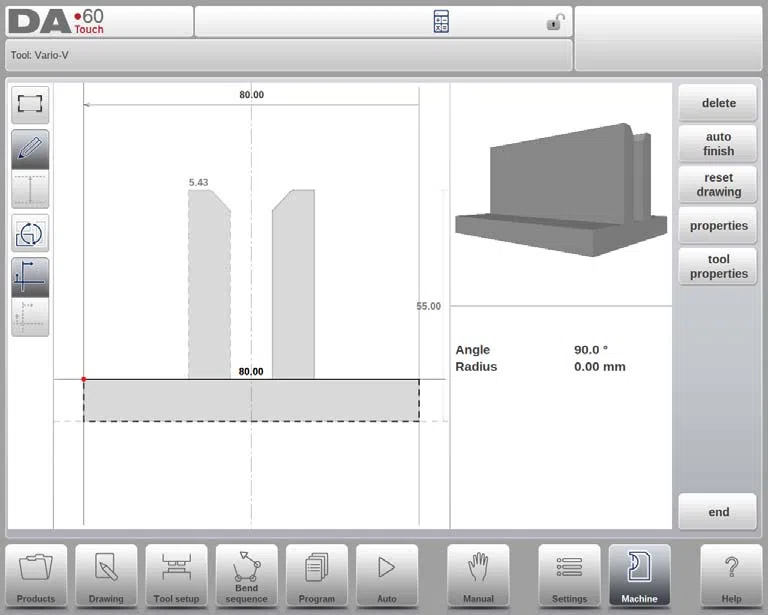Click the delete button
Viewport: 768px width, 615px height.
coord(718,103)
